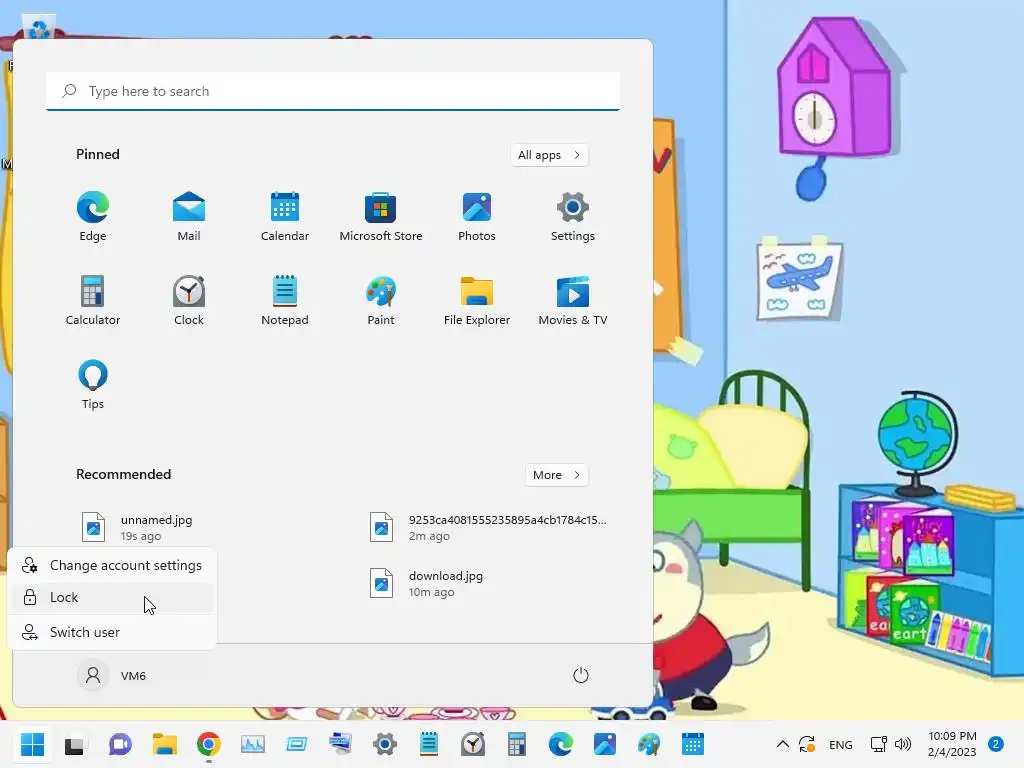The width and height of the screenshot is (1024, 768).
Task: Launch the pinned Calculator app
Action: tap(93, 300)
